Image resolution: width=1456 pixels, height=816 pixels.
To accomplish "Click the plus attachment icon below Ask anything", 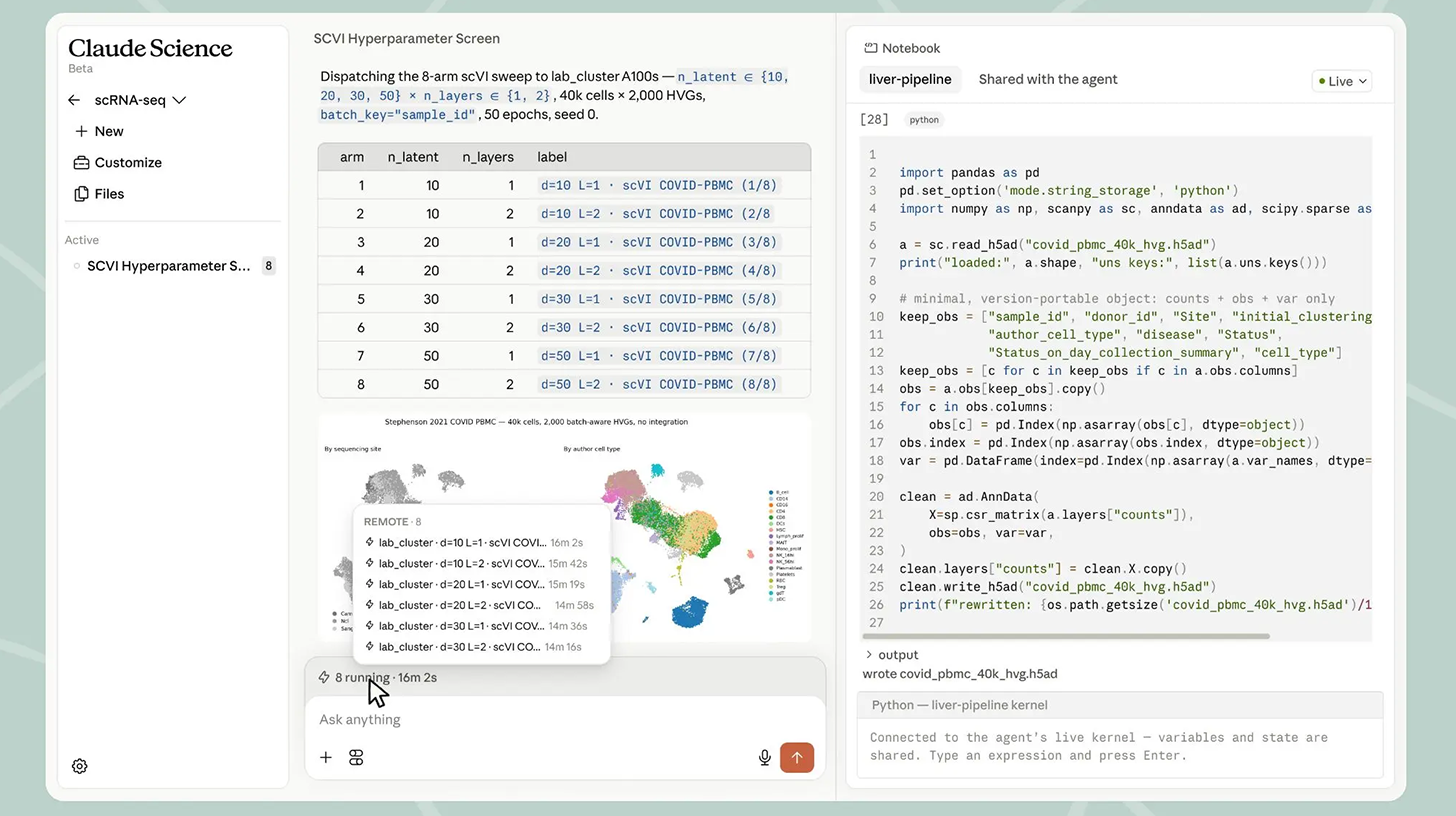I will pos(326,758).
